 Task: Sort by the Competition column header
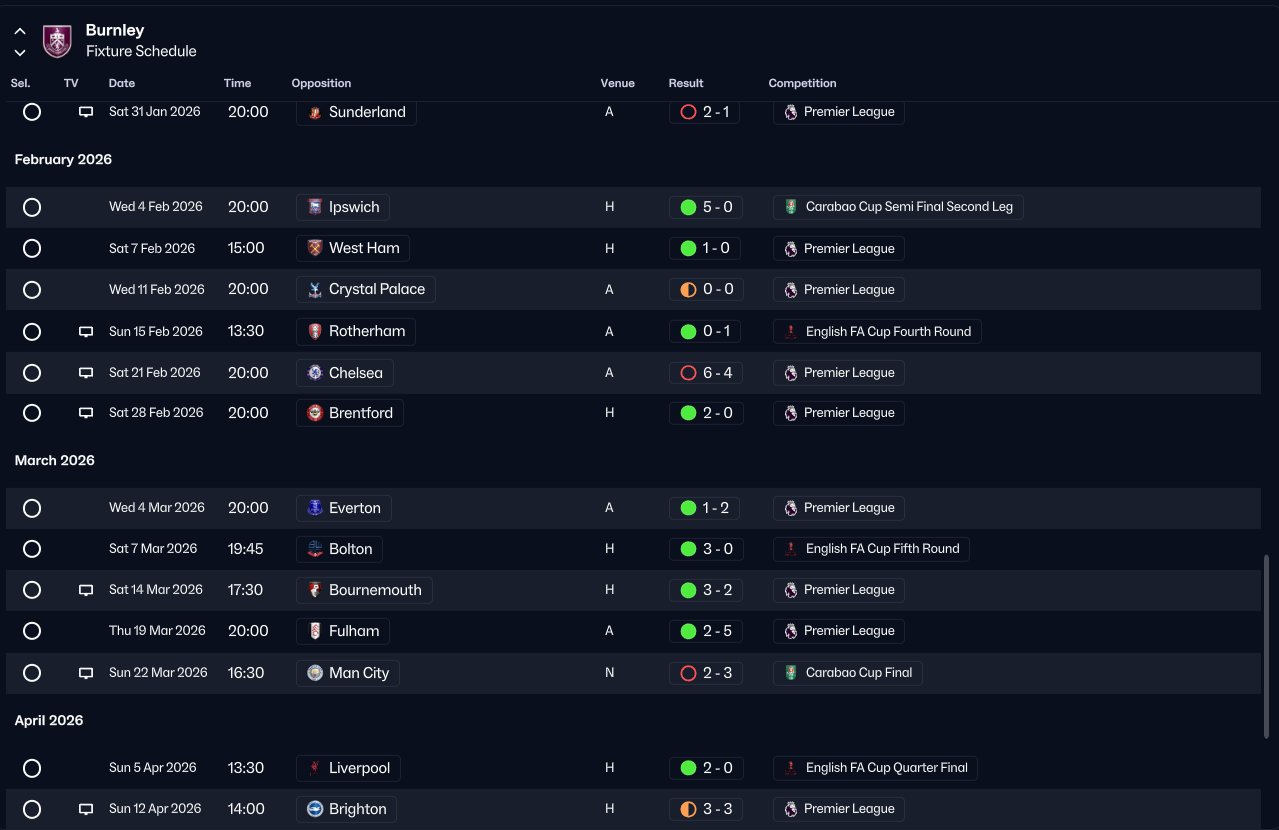802,83
